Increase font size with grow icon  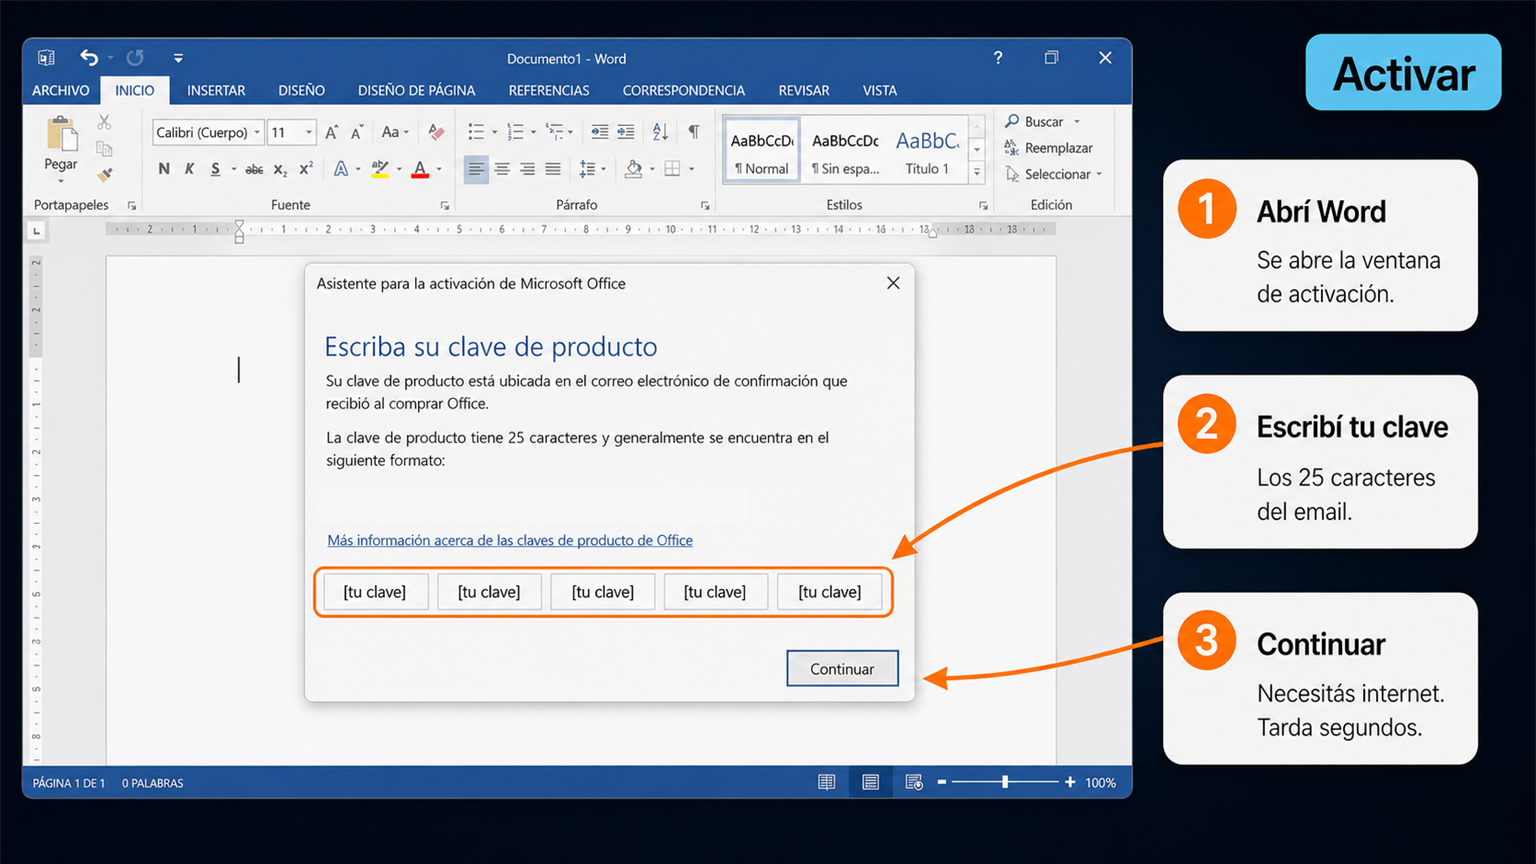click(x=332, y=132)
